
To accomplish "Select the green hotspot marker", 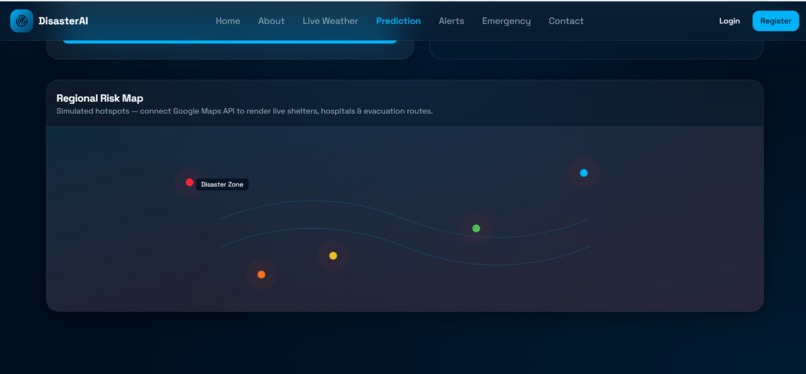I will [476, 229].
